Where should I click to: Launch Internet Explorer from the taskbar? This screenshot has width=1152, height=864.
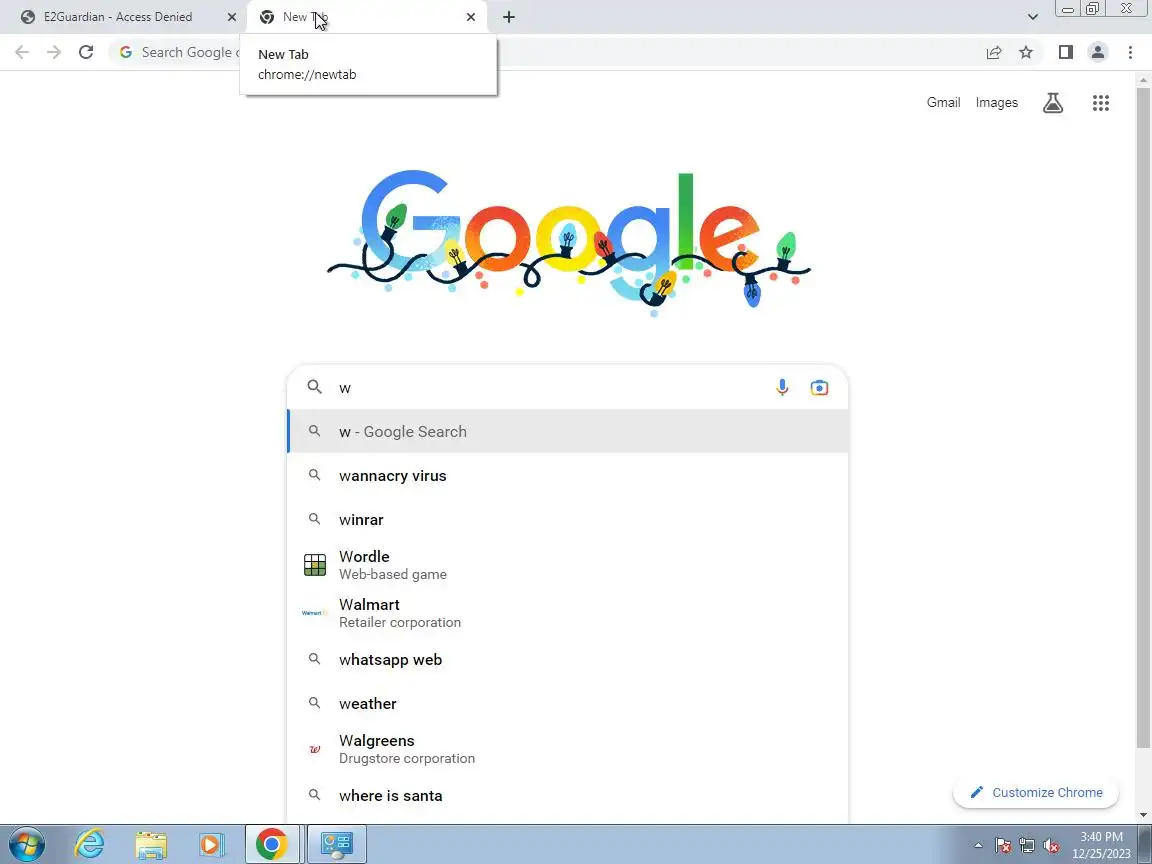tap(90, 844)
